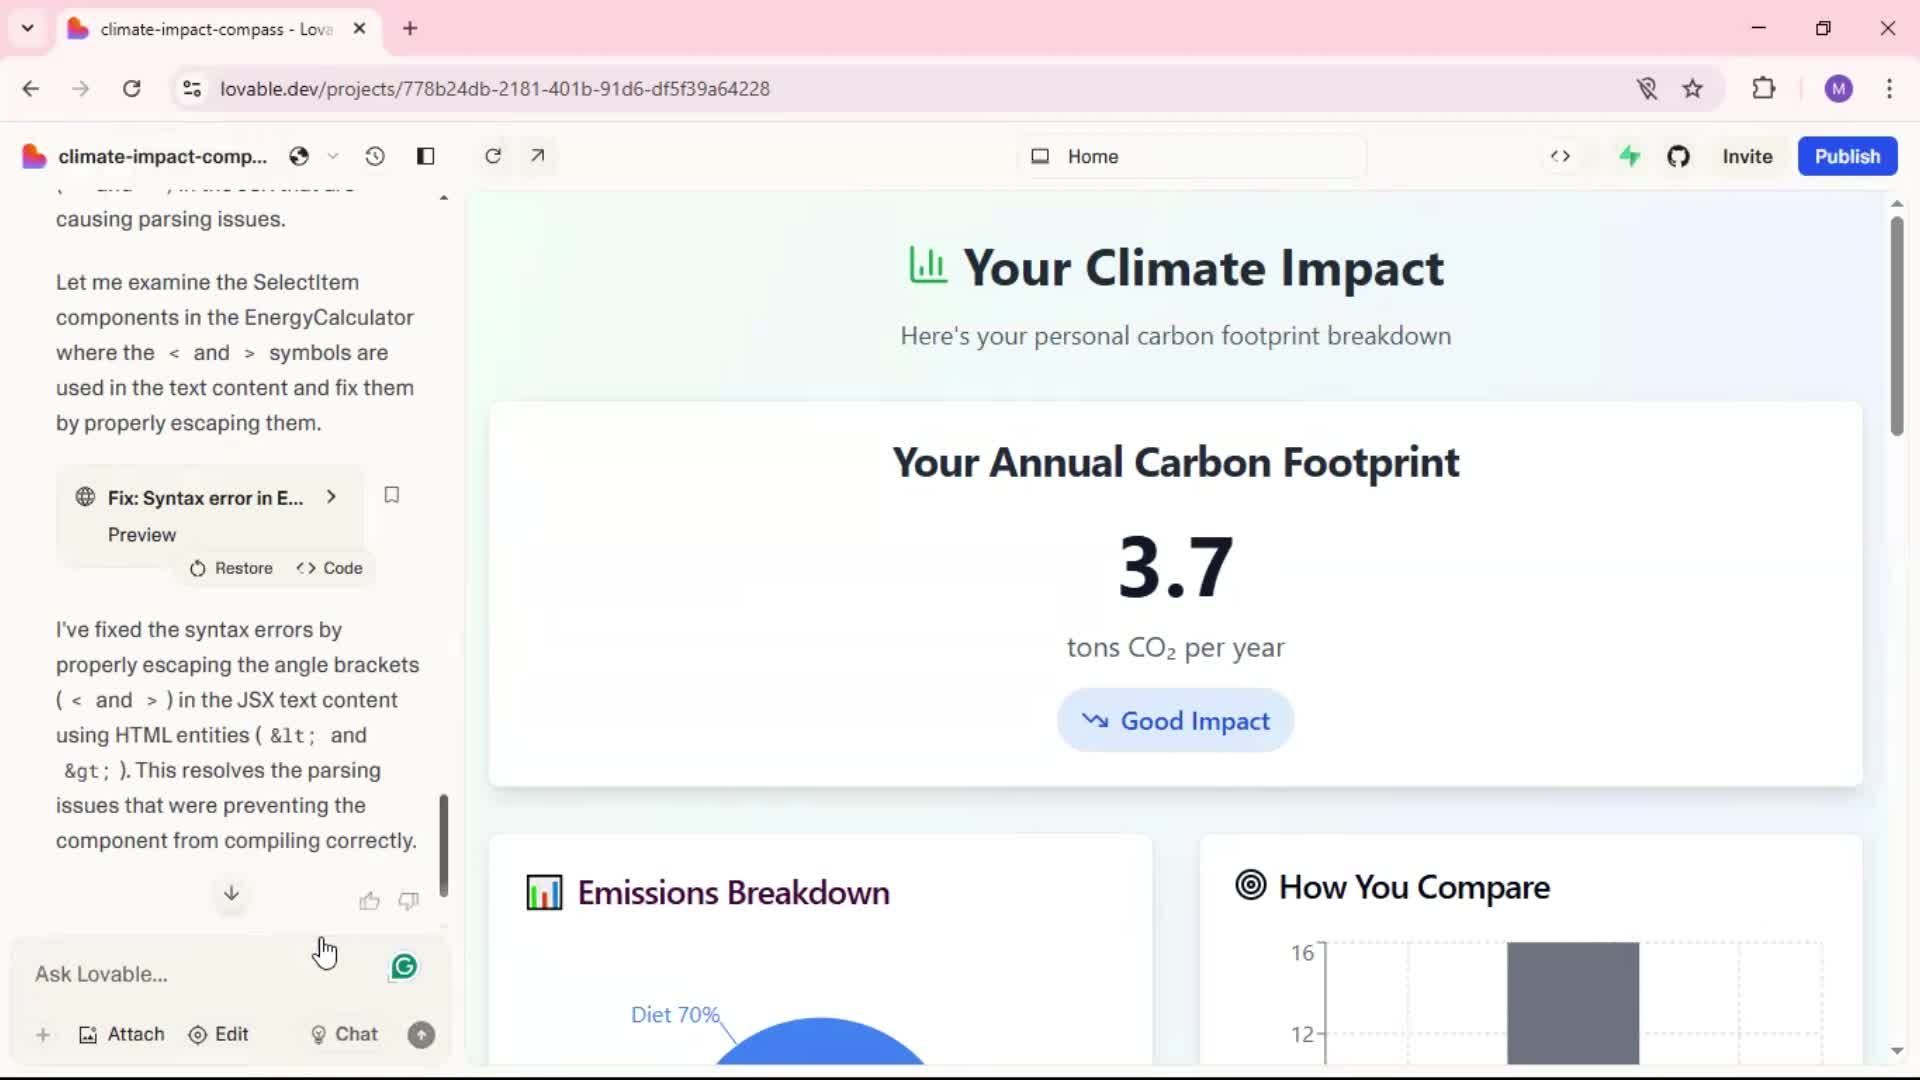Open version history clock icon
Image resolution: width=1920 pixels, height=1080 pixels.
coord(375,156)
